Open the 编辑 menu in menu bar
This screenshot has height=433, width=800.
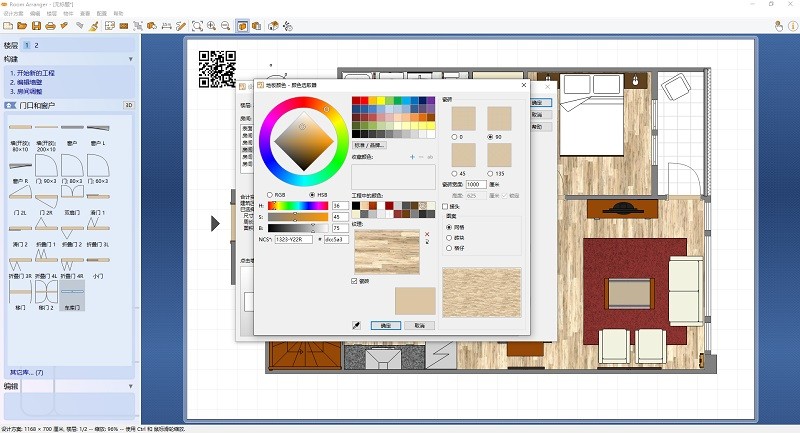coord(35,13)
